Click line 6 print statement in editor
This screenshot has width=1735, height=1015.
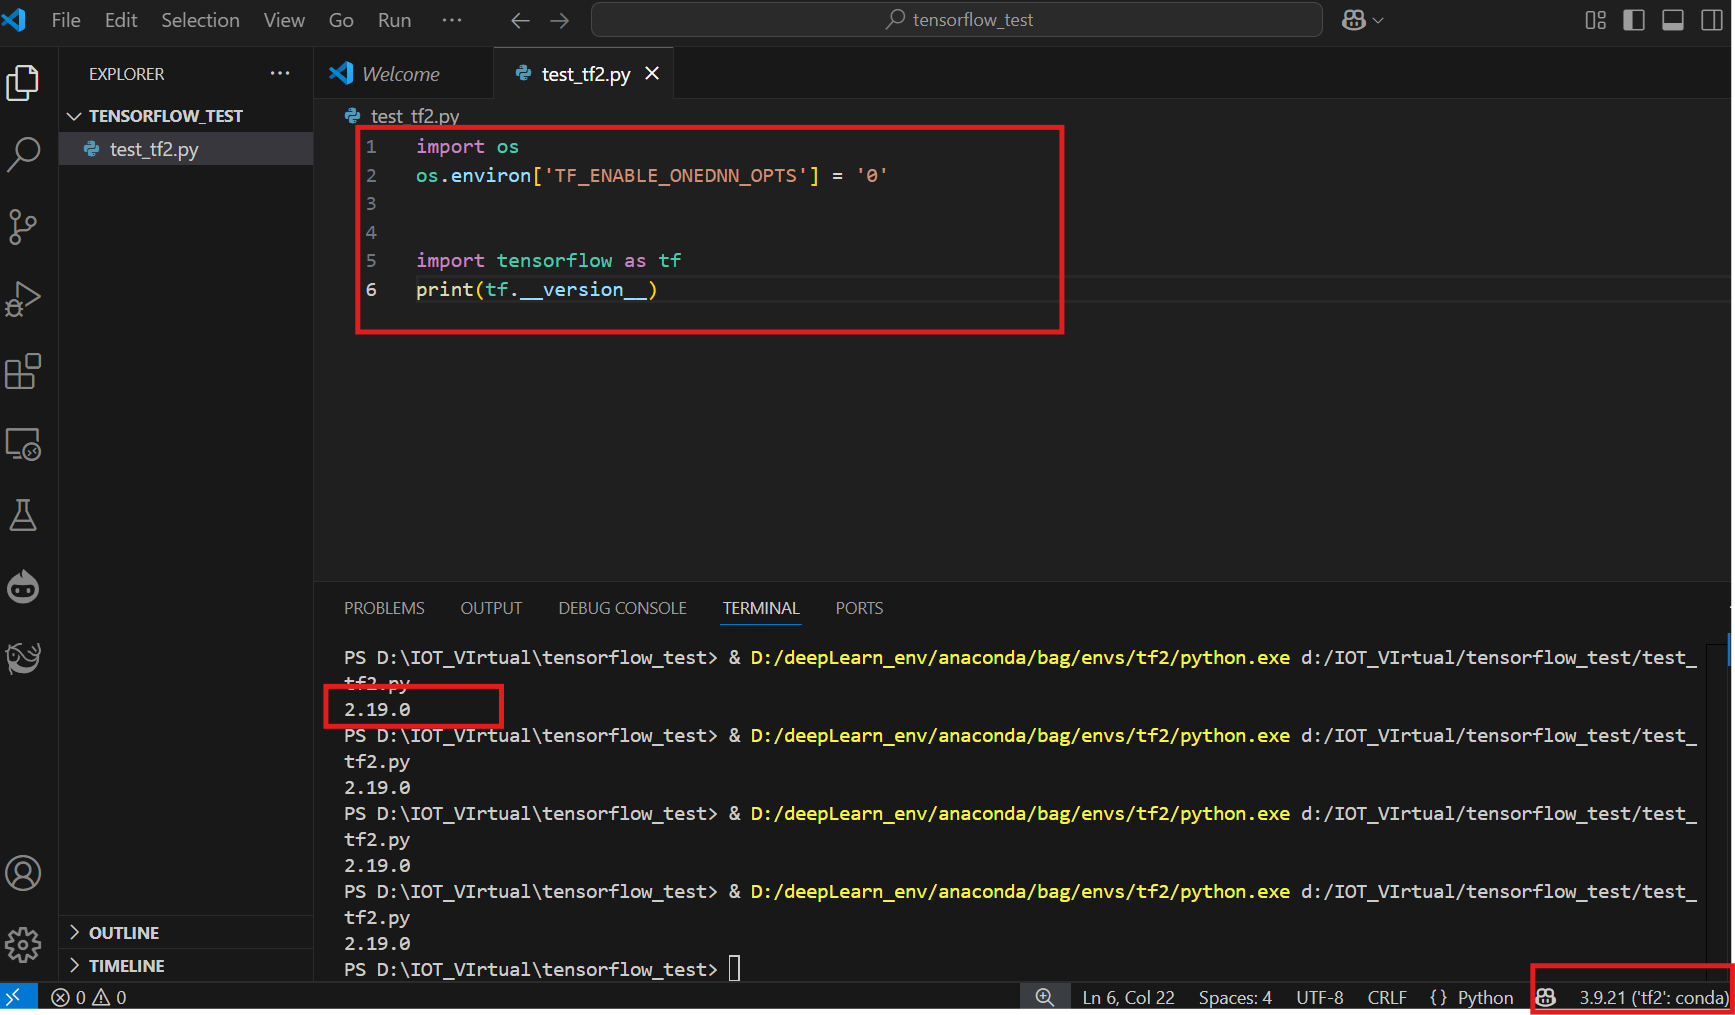click(536, 289)
